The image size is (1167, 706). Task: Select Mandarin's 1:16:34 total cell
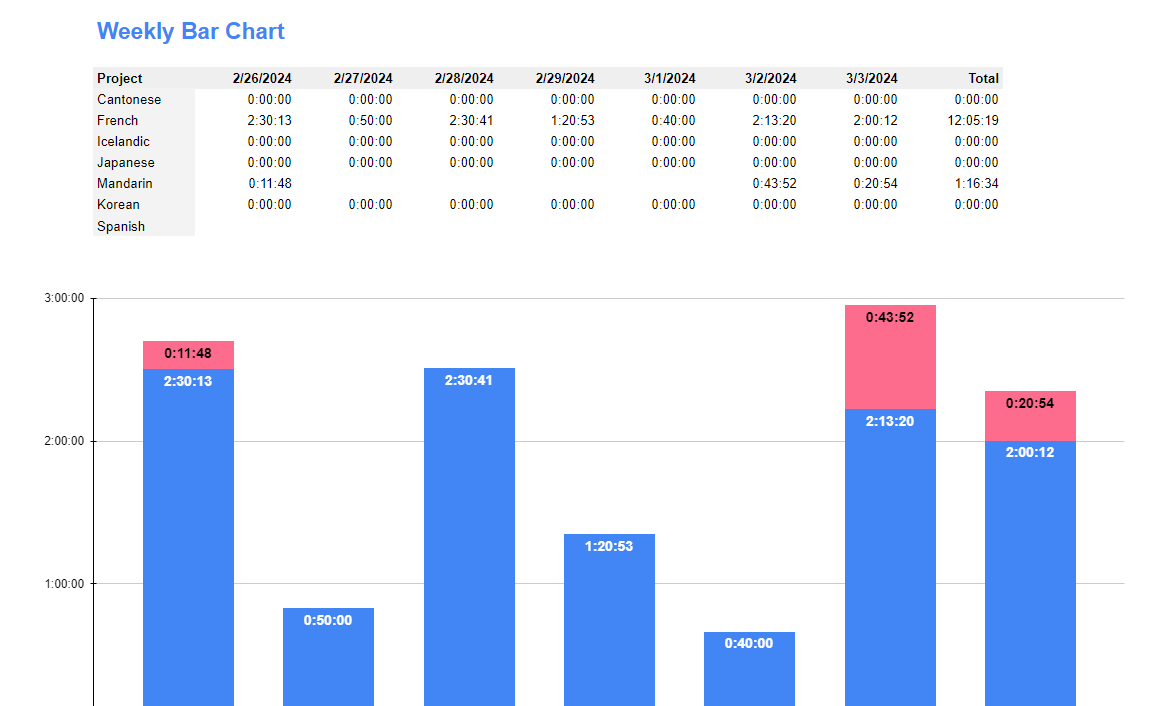(975, 183)
